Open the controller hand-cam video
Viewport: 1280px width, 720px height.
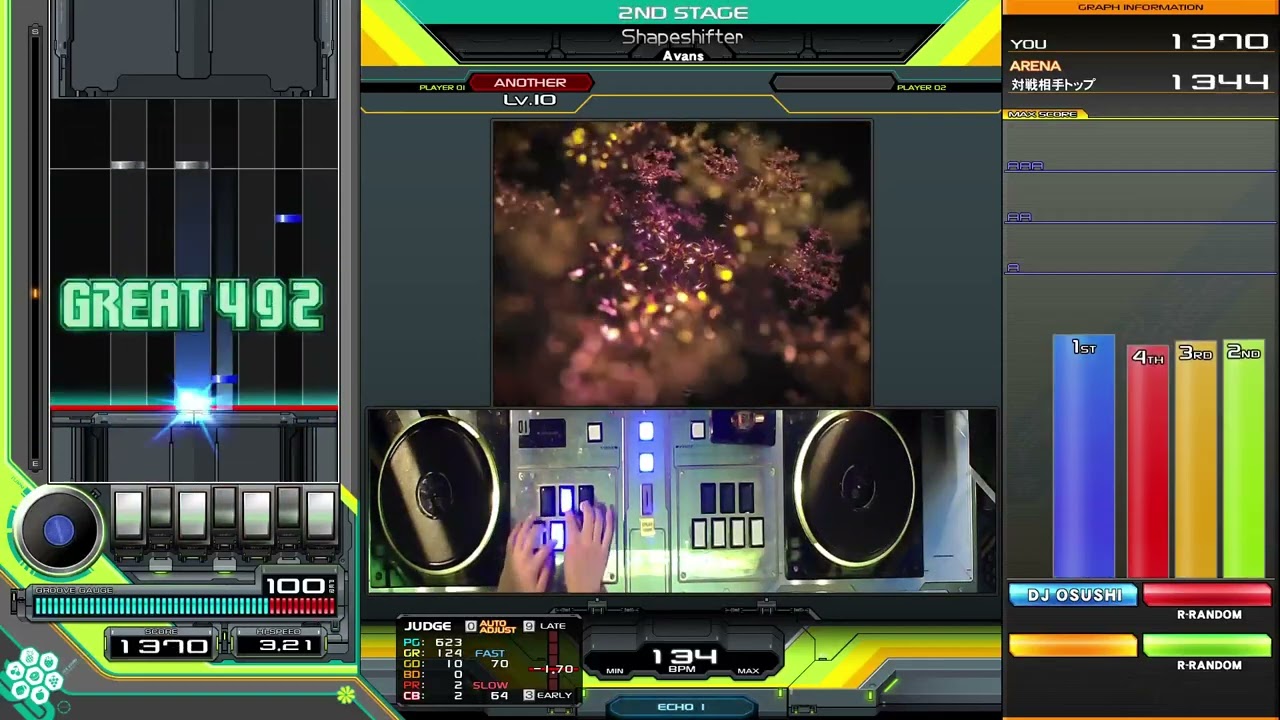682,500
